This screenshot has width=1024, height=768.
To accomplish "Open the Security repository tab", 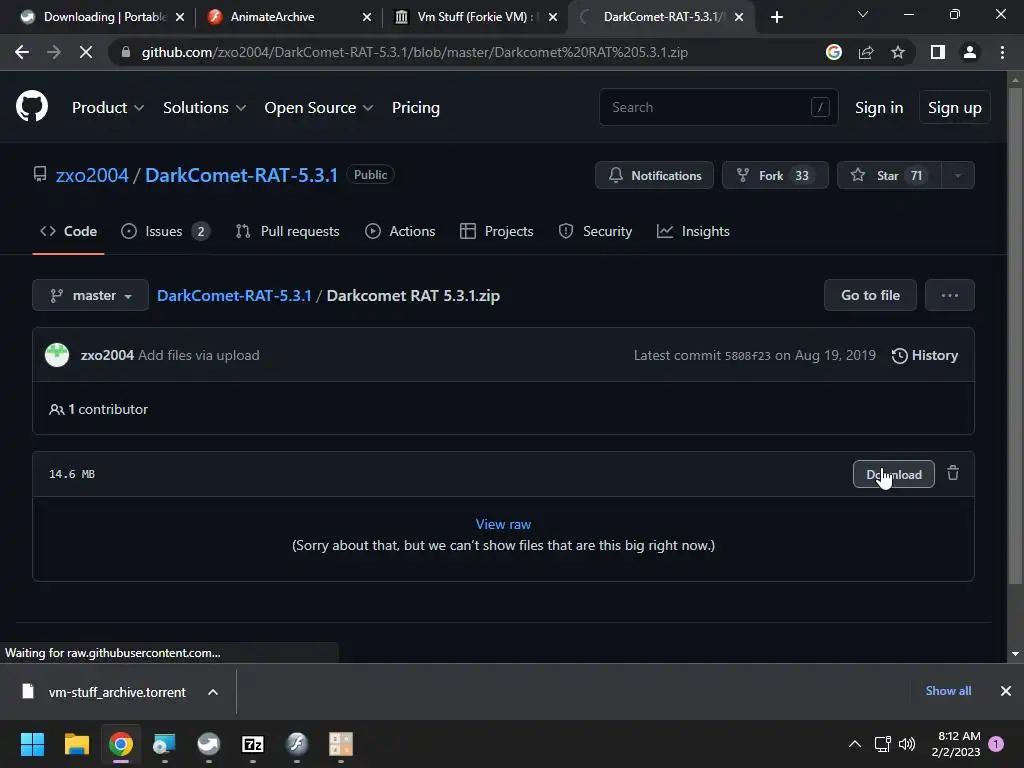I will coord(595,231).
